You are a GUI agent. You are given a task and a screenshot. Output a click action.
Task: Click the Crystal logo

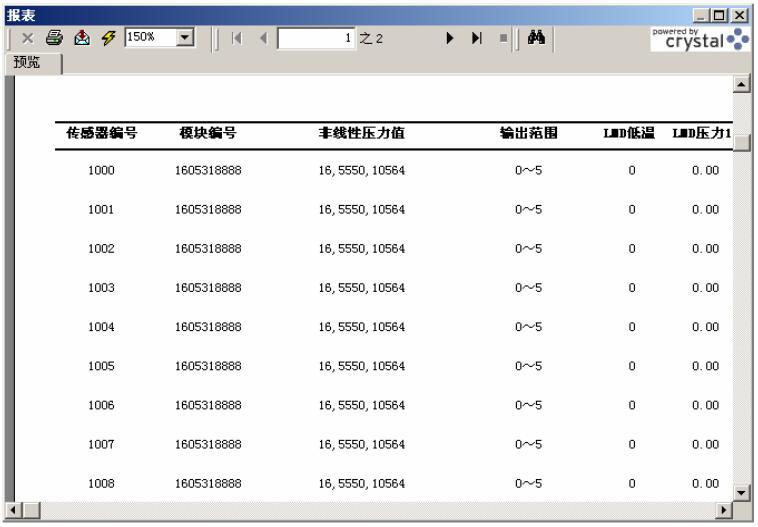699,38
